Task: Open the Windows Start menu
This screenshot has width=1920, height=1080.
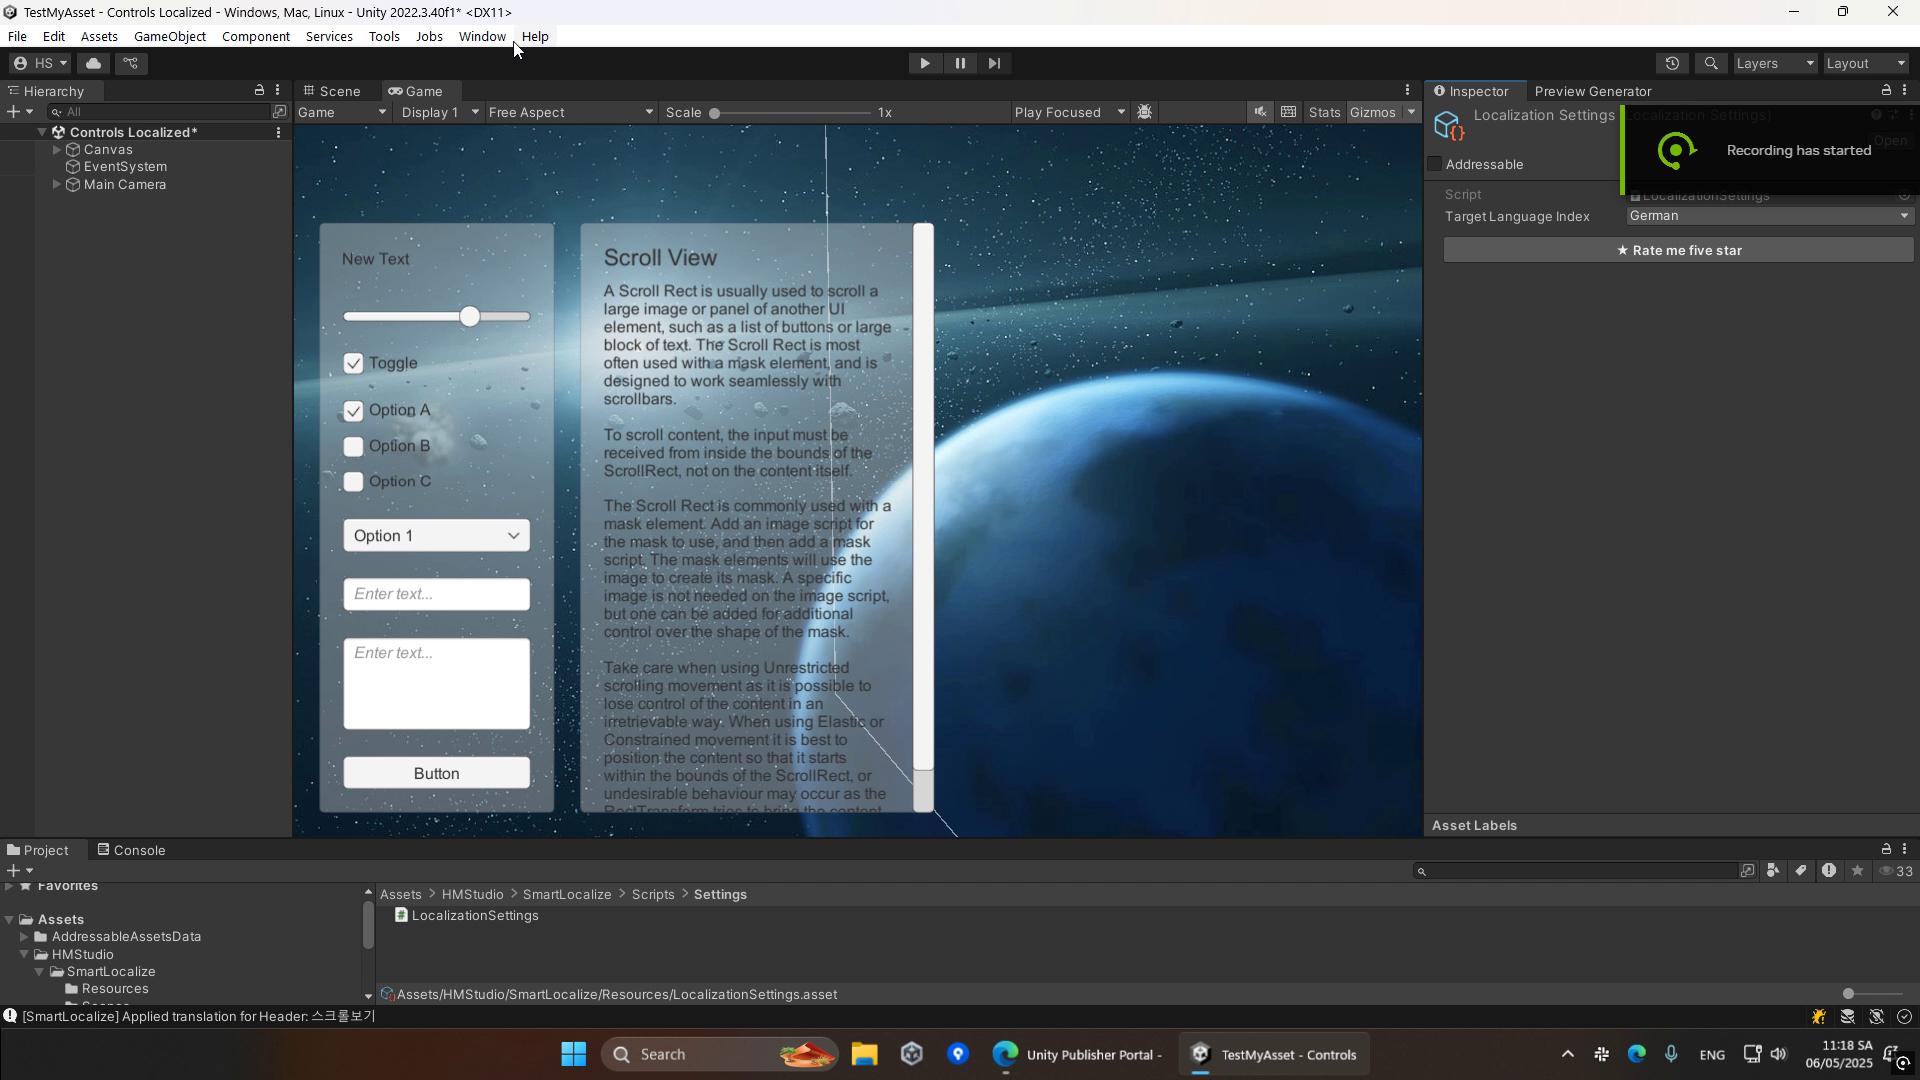Action: 573,1054
